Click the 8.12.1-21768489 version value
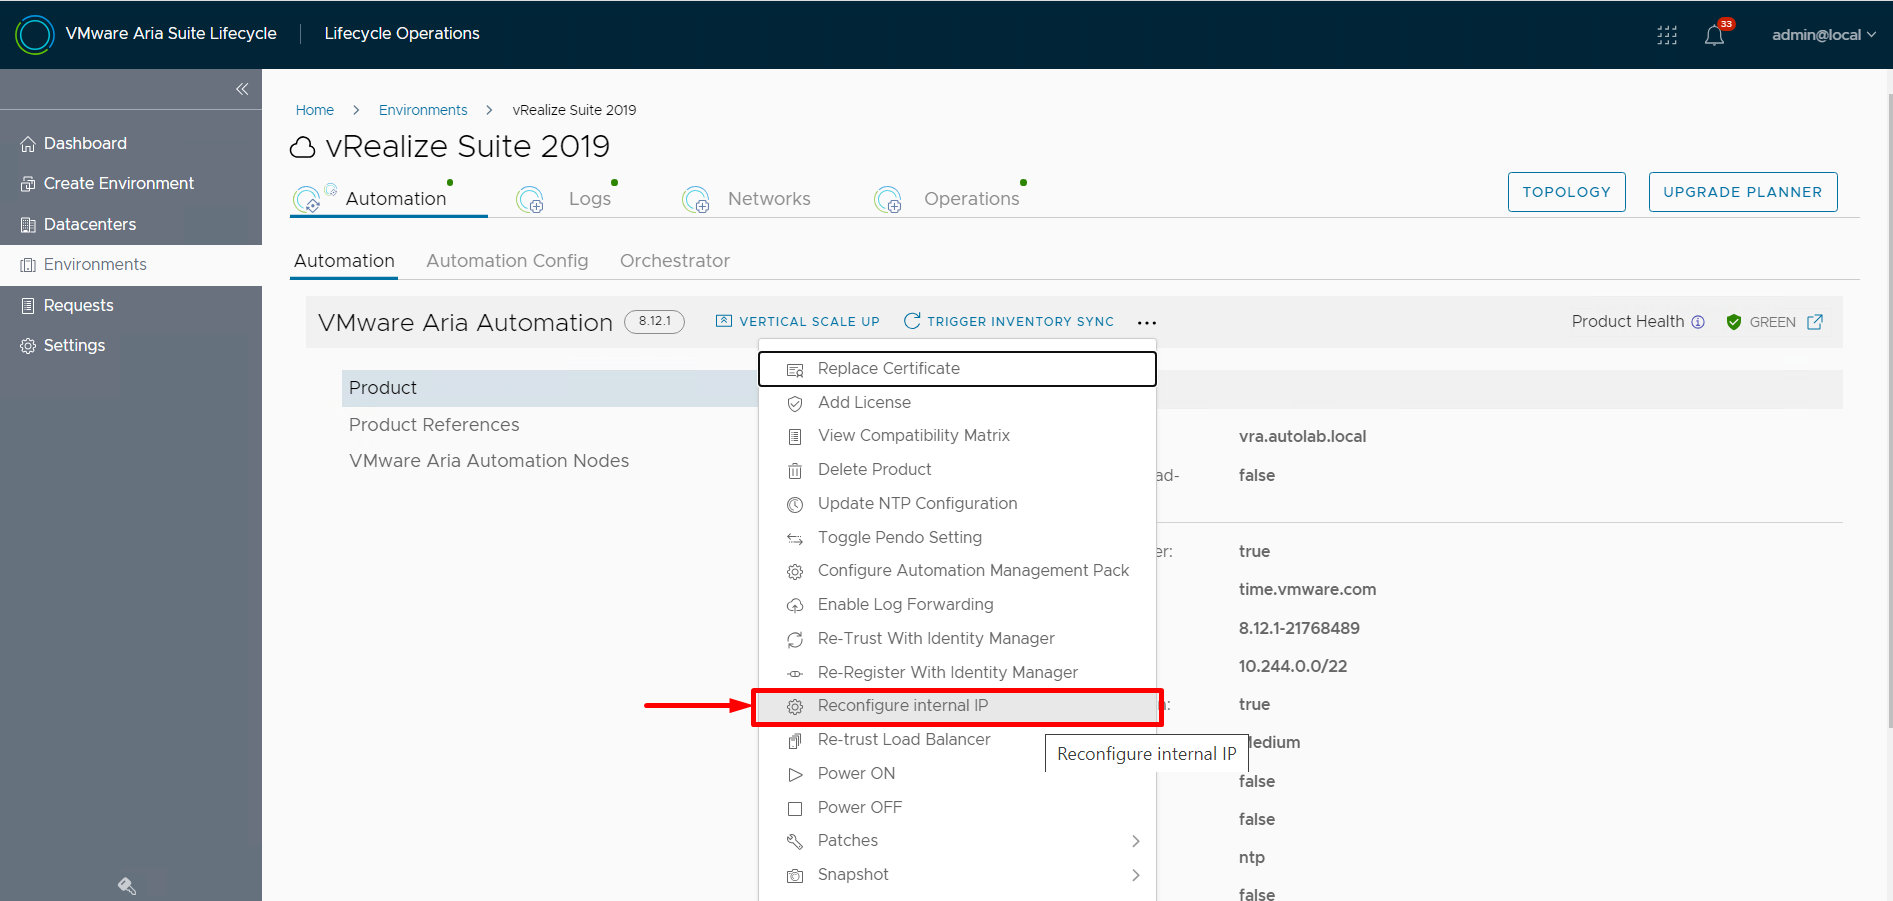The height and width of the screenshot is (901, 1893). point(1299,629)
